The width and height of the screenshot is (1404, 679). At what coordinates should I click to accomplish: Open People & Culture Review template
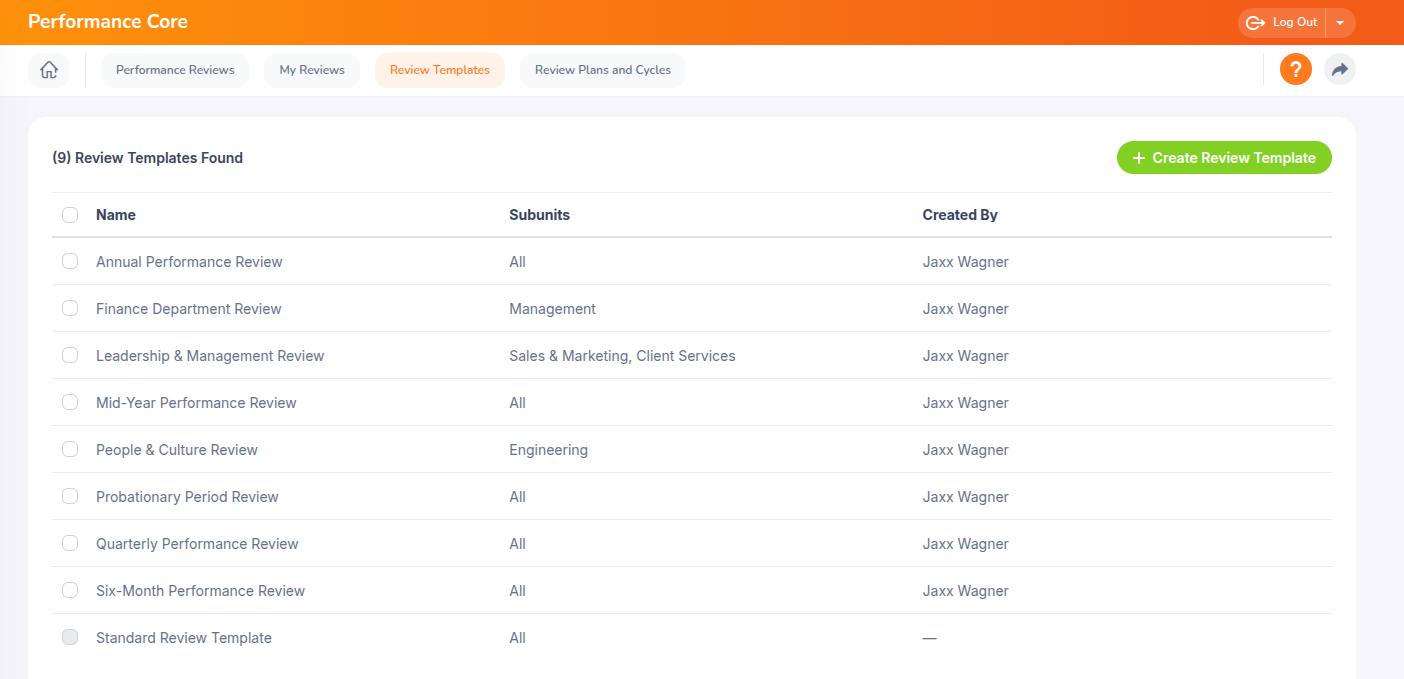(177, 450)
